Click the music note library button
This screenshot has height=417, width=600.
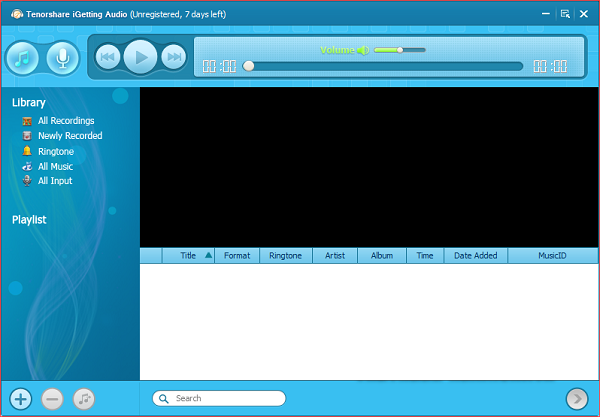tap(22, 59)
